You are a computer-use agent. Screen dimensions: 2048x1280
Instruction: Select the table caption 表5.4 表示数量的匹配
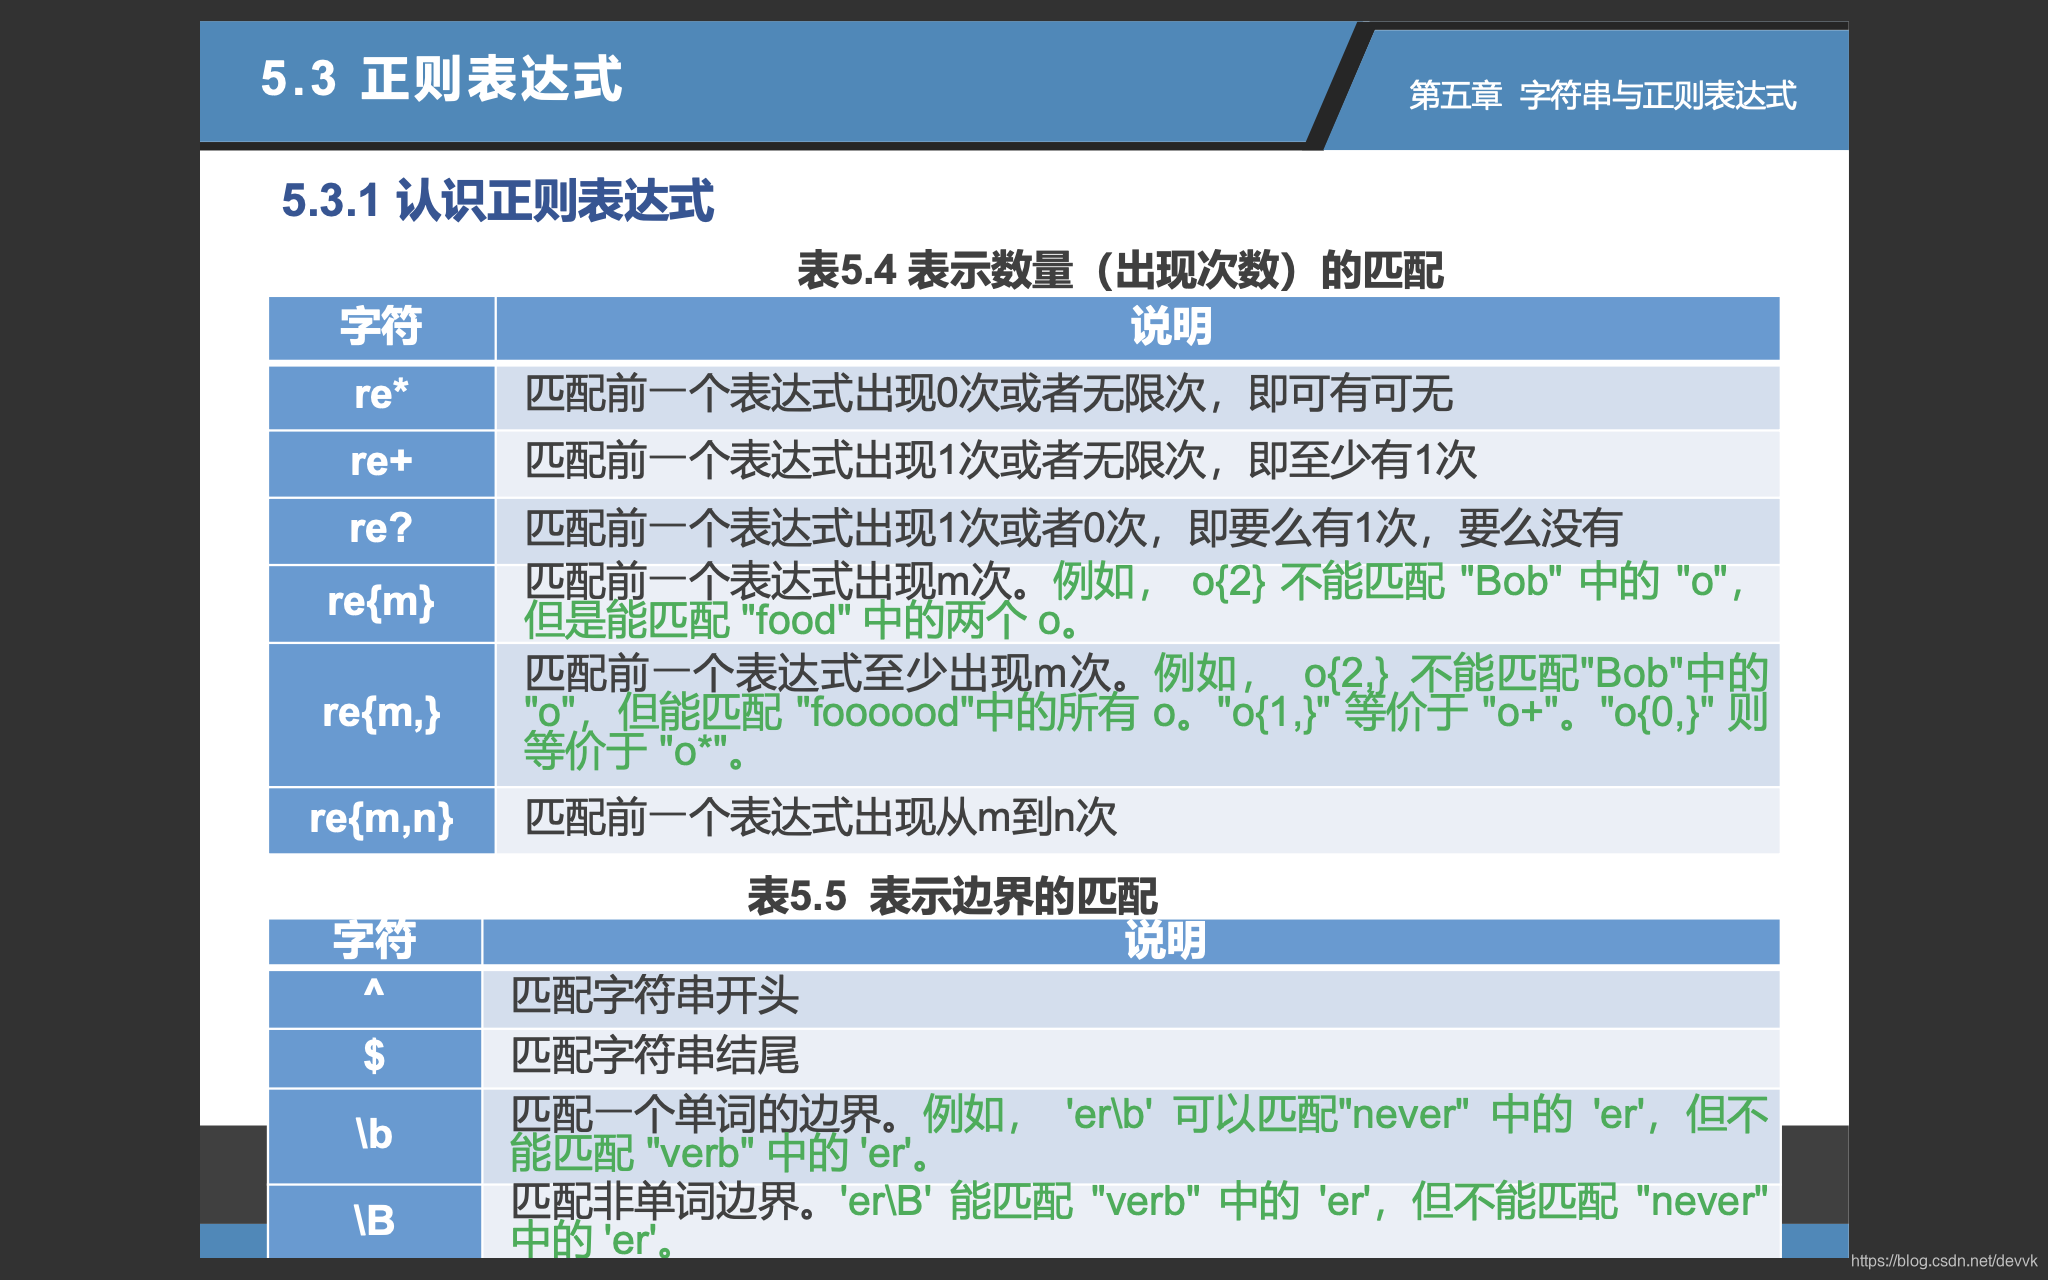(x=1120, y=270)
